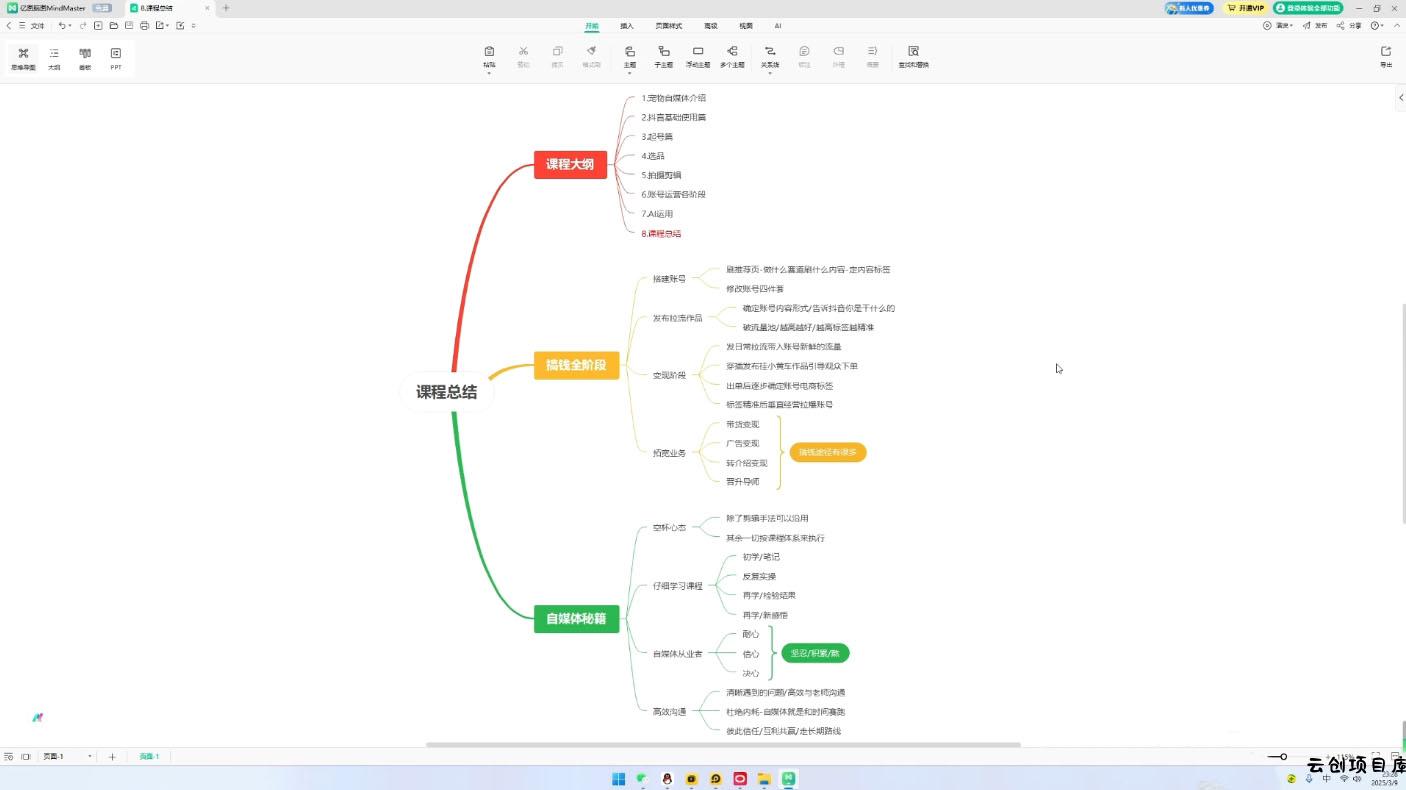The width and height of the screenshot is (1406, 790).
Task: Select the 搞钱全阶段 yellow topic node
Action: tap(576, 365)
